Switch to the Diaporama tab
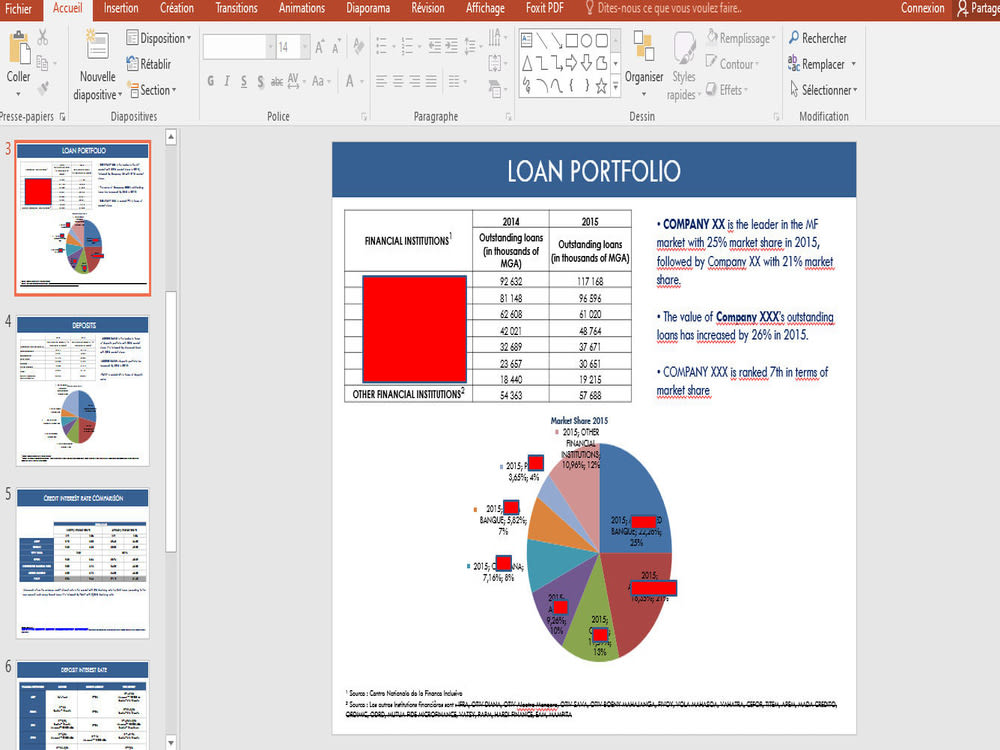The height and width of the screenshot is (750, 1000). coord(368,8)
